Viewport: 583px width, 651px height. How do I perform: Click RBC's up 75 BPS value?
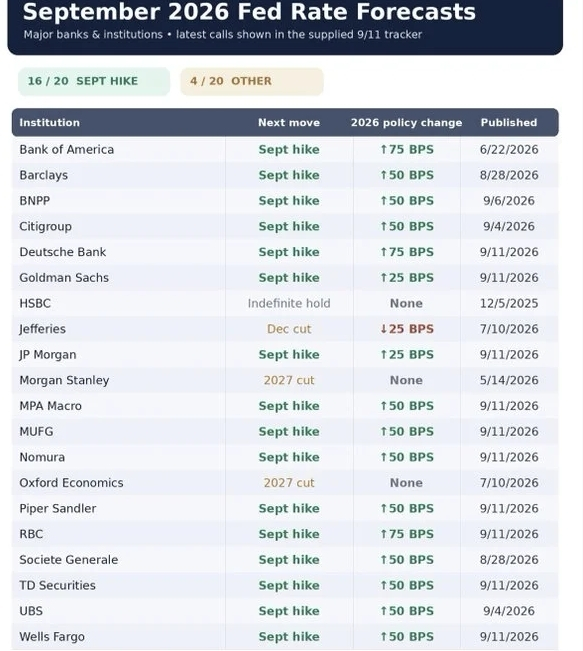click(407, 534)
